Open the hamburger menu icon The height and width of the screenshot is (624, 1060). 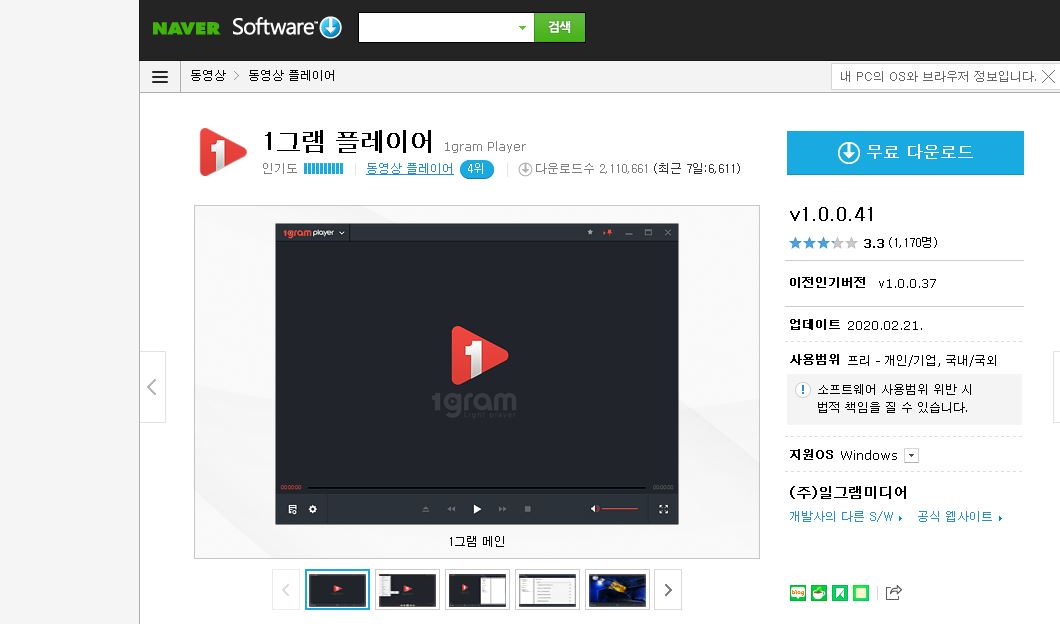coord(160,76)
